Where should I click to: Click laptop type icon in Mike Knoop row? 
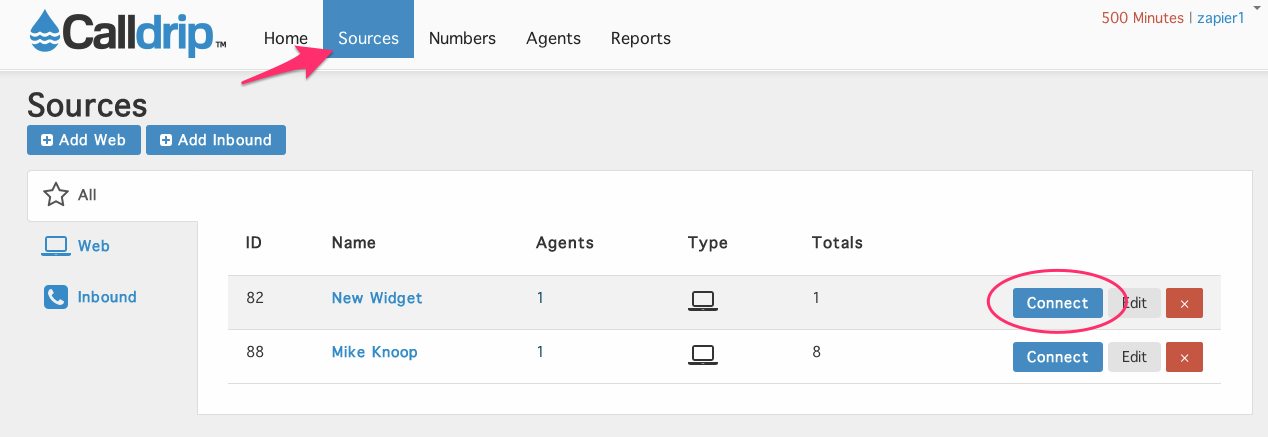click(x=703, y=354)
